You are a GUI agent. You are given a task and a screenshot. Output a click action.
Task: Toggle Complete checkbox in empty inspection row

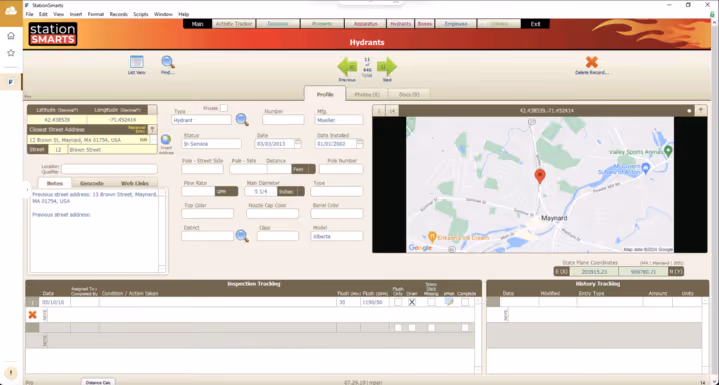pyautogui.click(x=465, y=328)
